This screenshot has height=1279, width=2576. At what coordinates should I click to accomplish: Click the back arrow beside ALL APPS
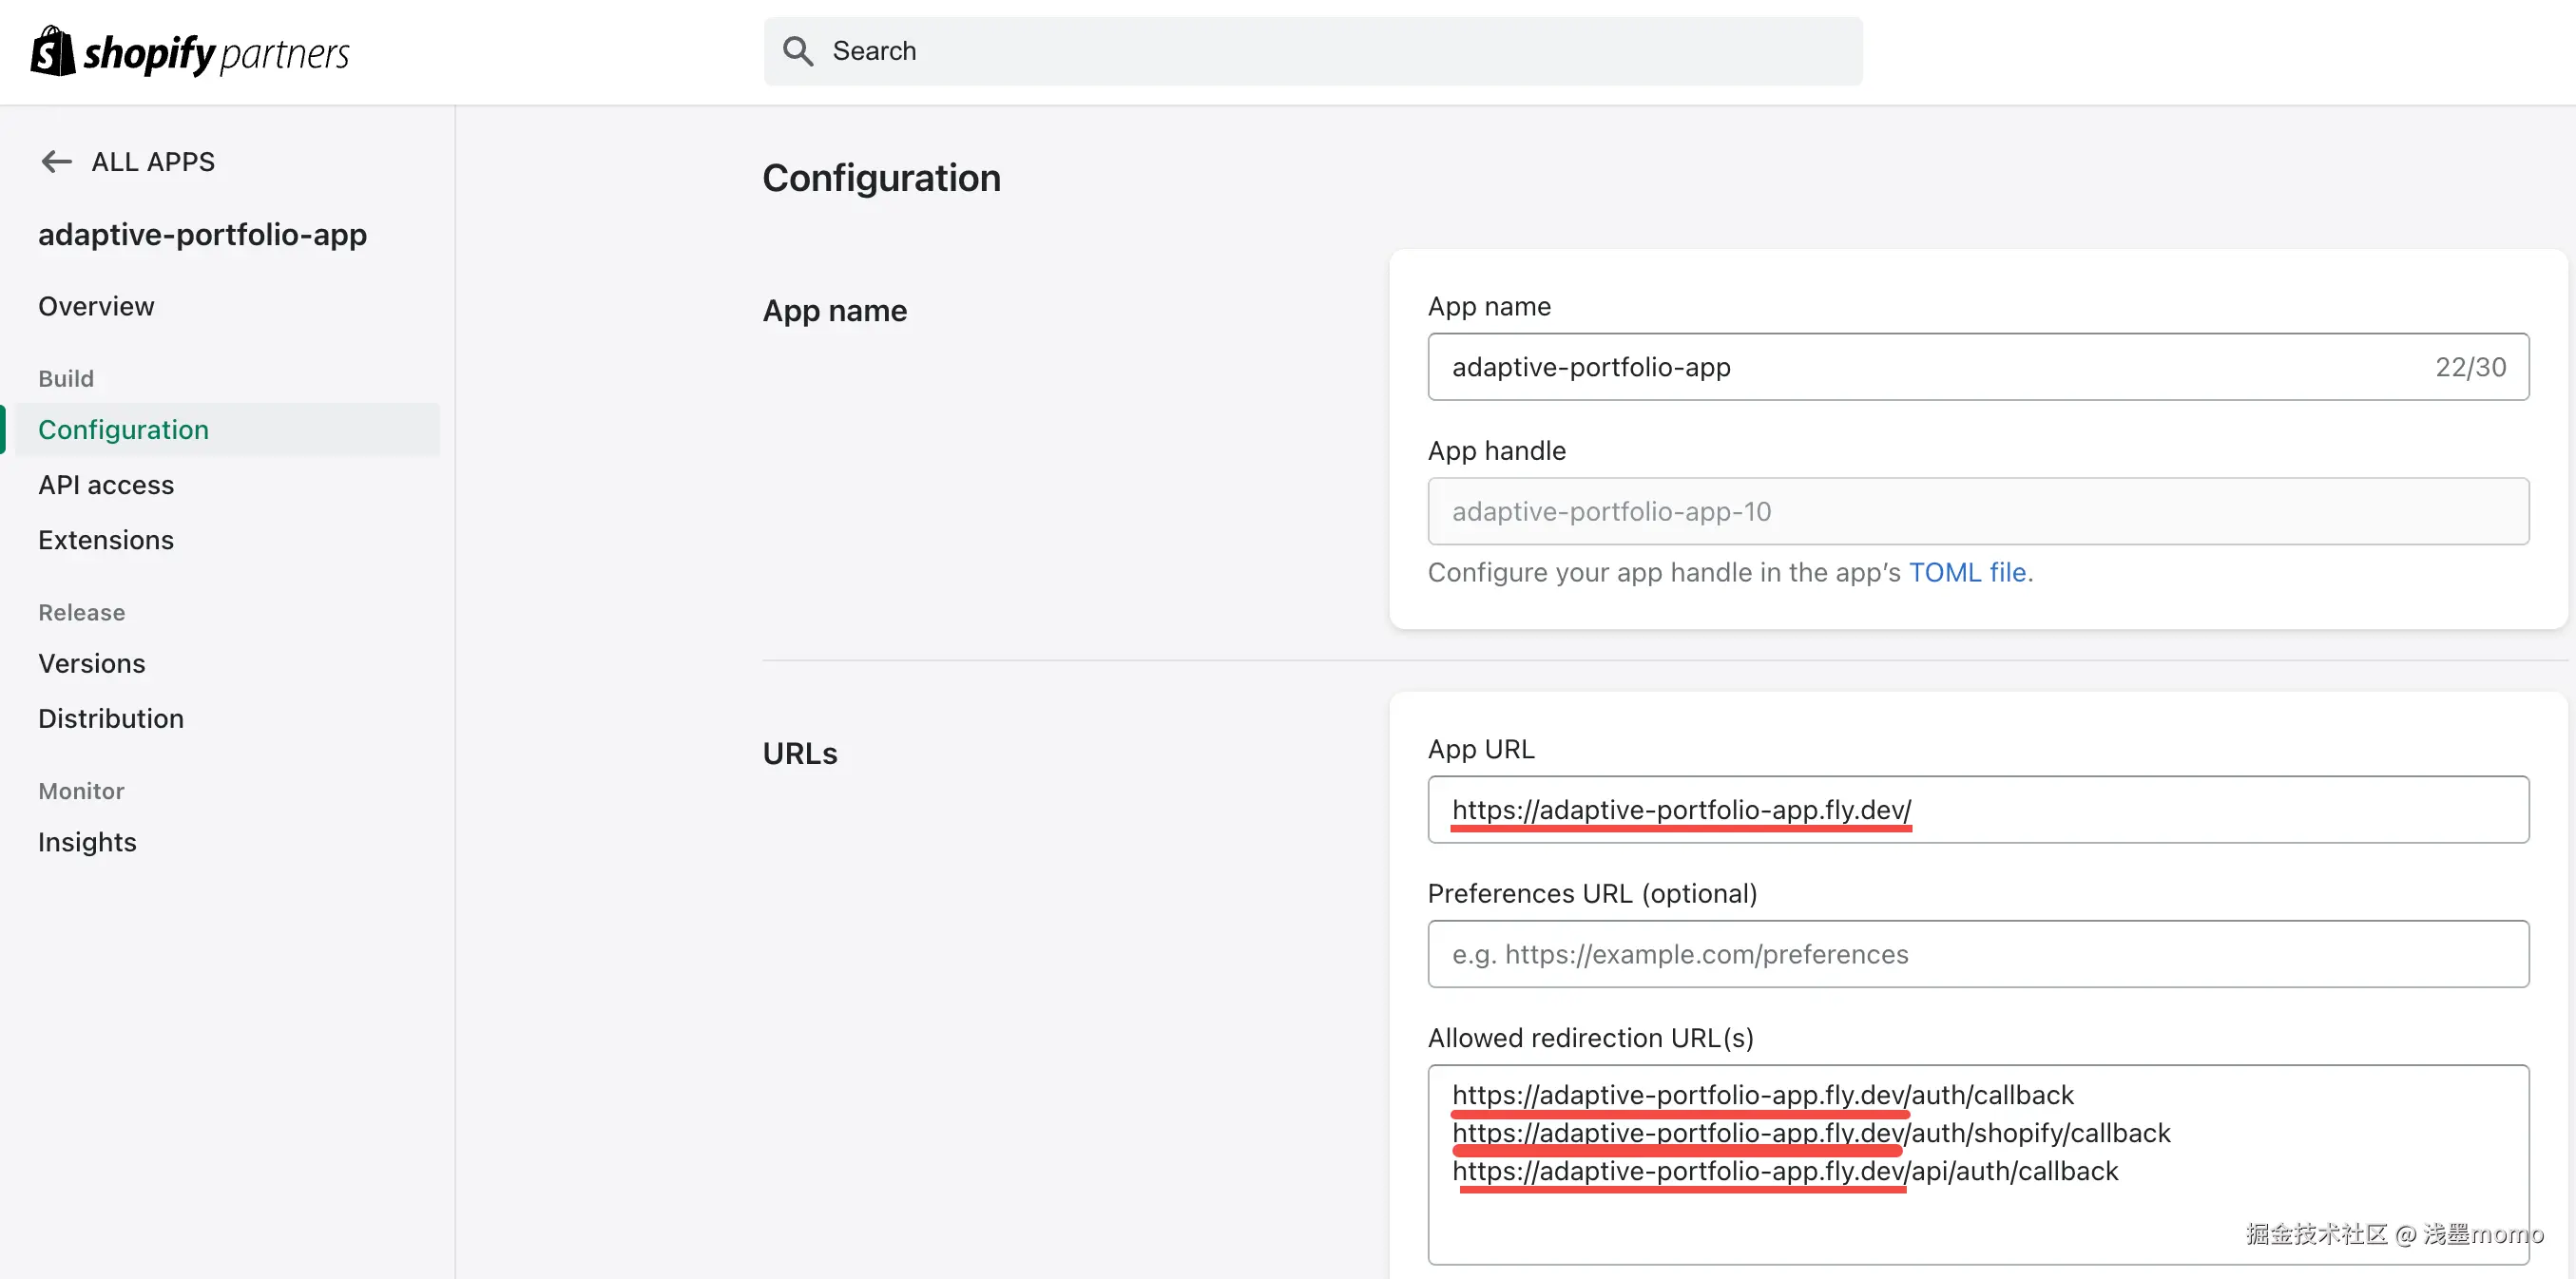pos(56,161)
